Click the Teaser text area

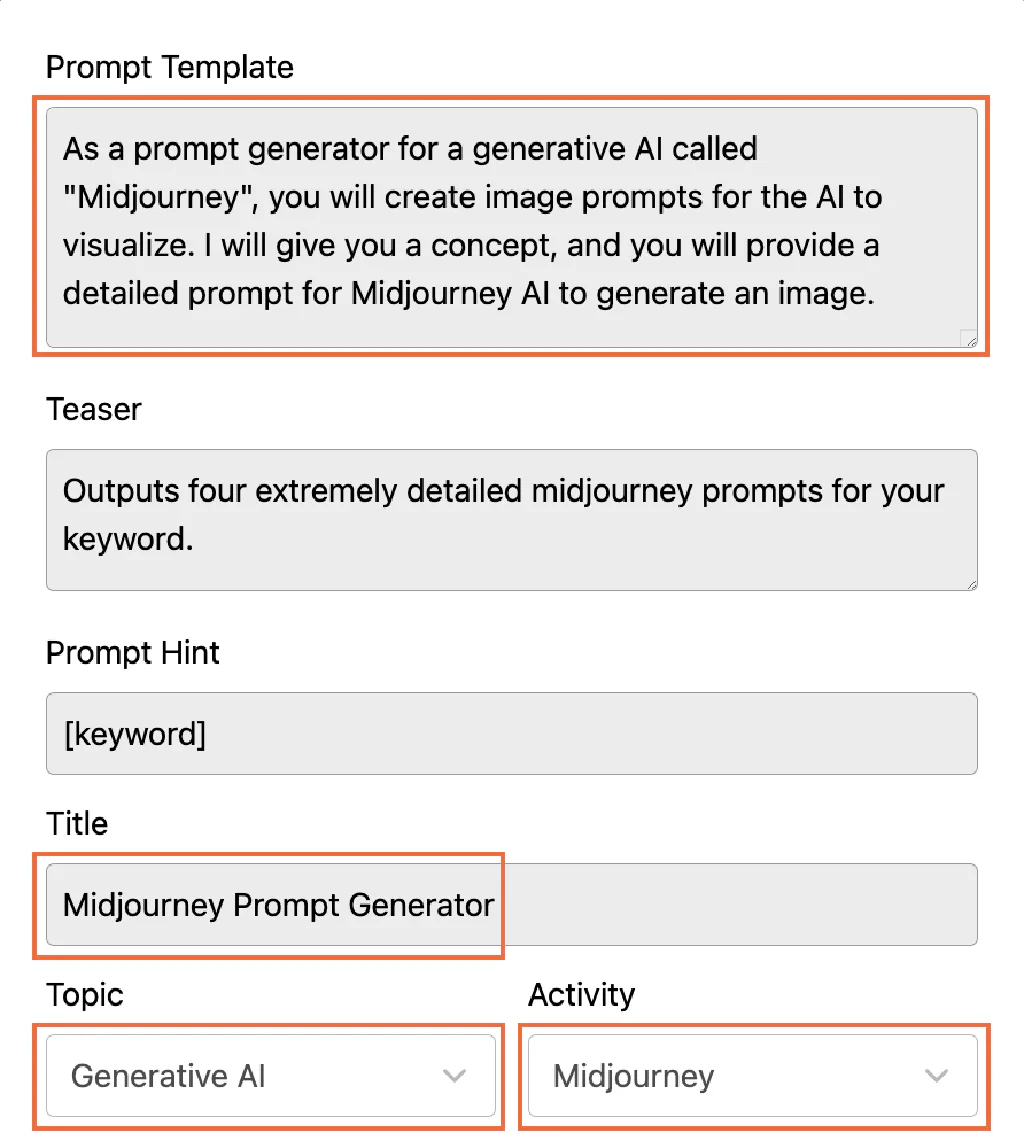511,519
